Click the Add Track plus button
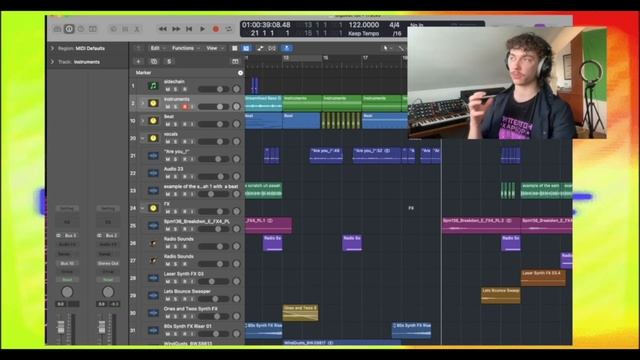 coord(138,61)
